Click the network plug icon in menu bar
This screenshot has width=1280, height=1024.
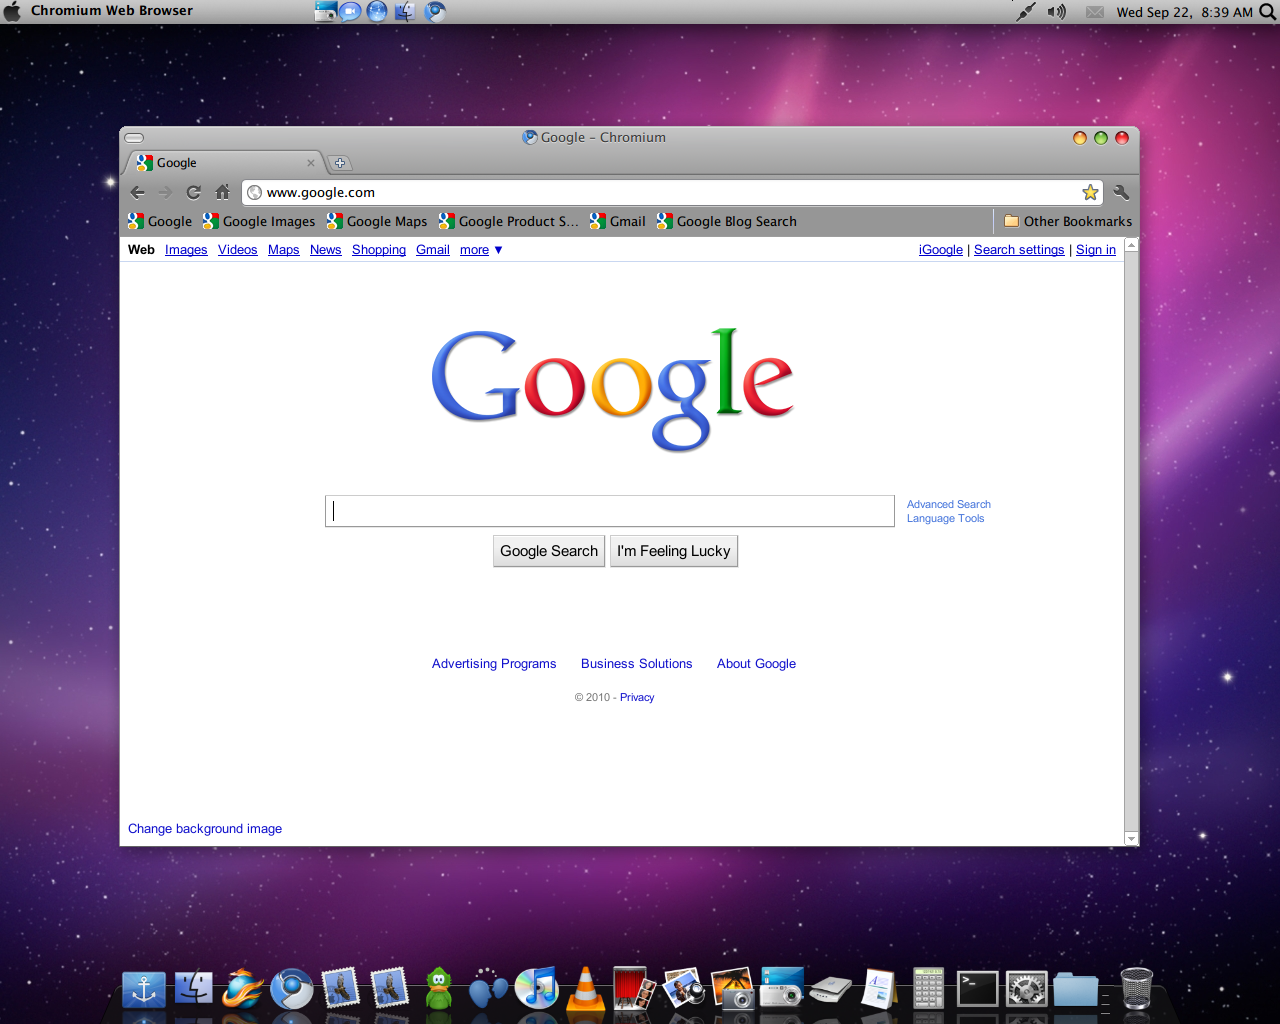pos(1026,12)
